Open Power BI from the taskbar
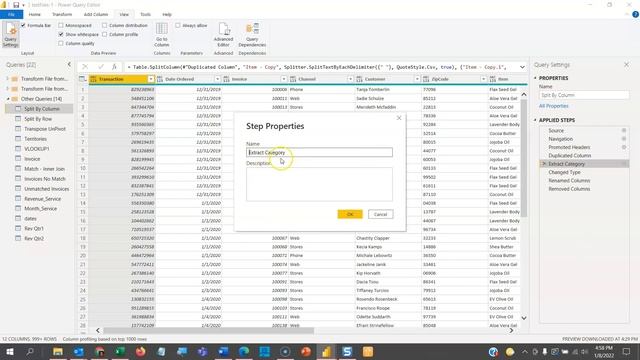Image resolution: width=640 pixels, height=360 pixels. (326, 351)
